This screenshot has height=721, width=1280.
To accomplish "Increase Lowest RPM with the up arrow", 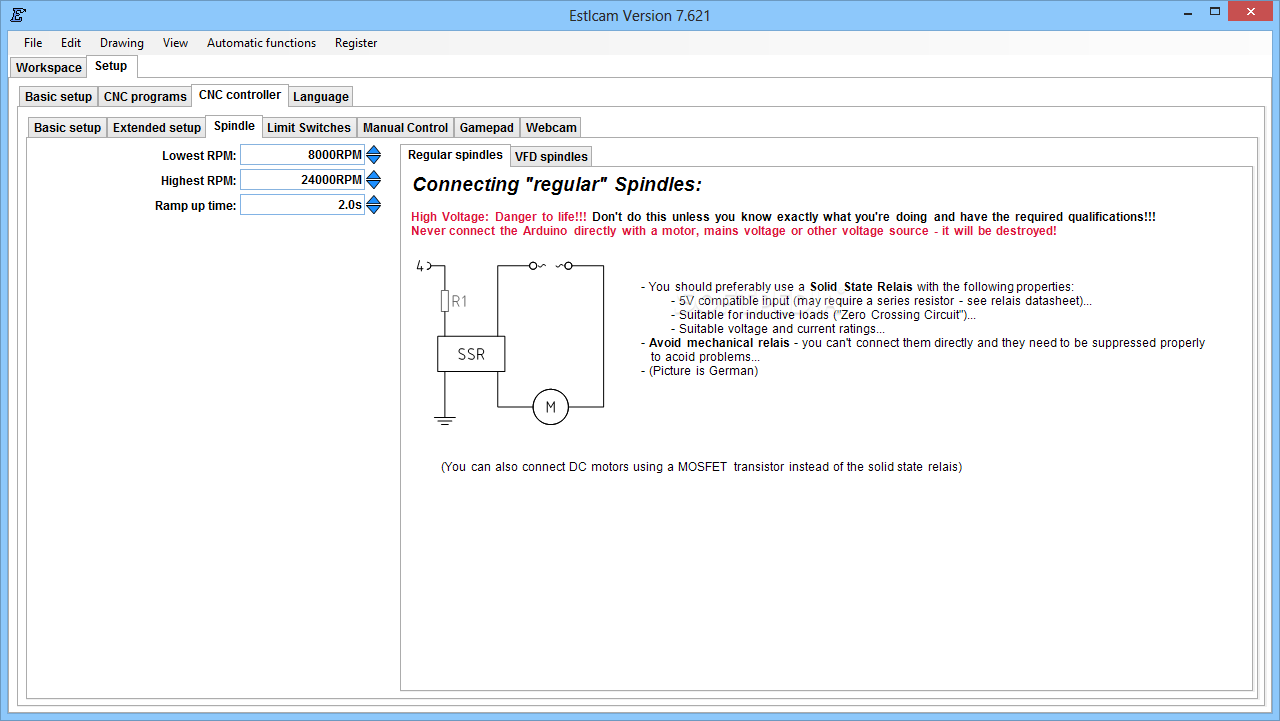I will [x=373, y=150].
